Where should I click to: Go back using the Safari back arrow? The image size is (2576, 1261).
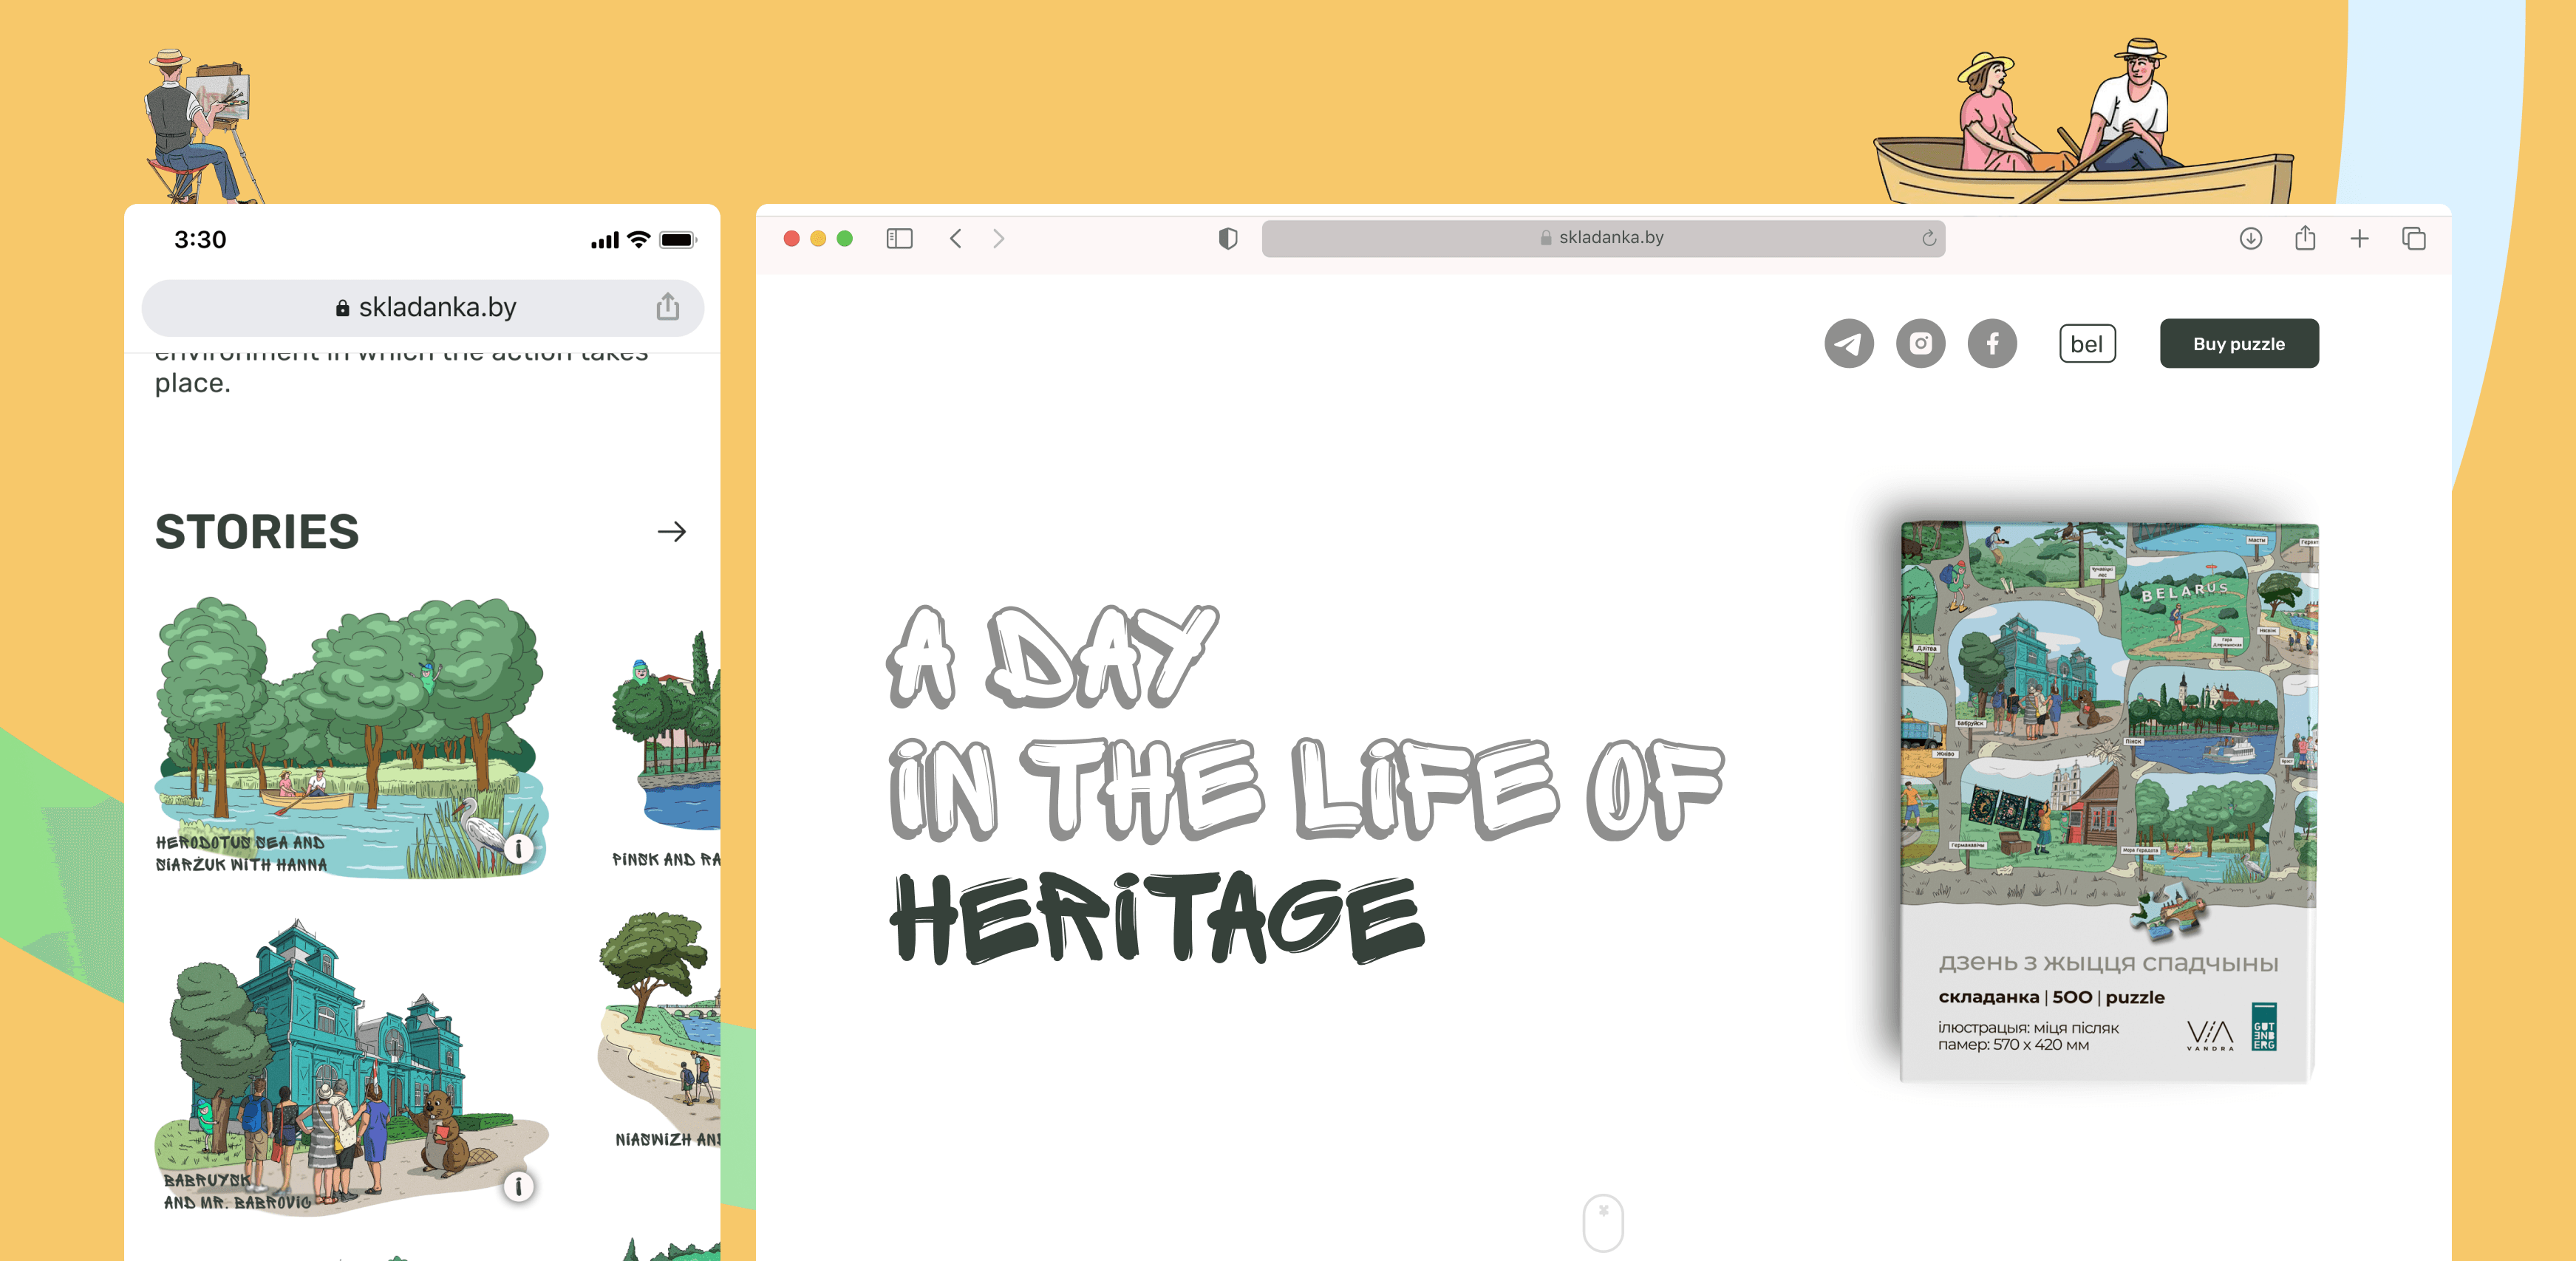click(x=956, y=238)
